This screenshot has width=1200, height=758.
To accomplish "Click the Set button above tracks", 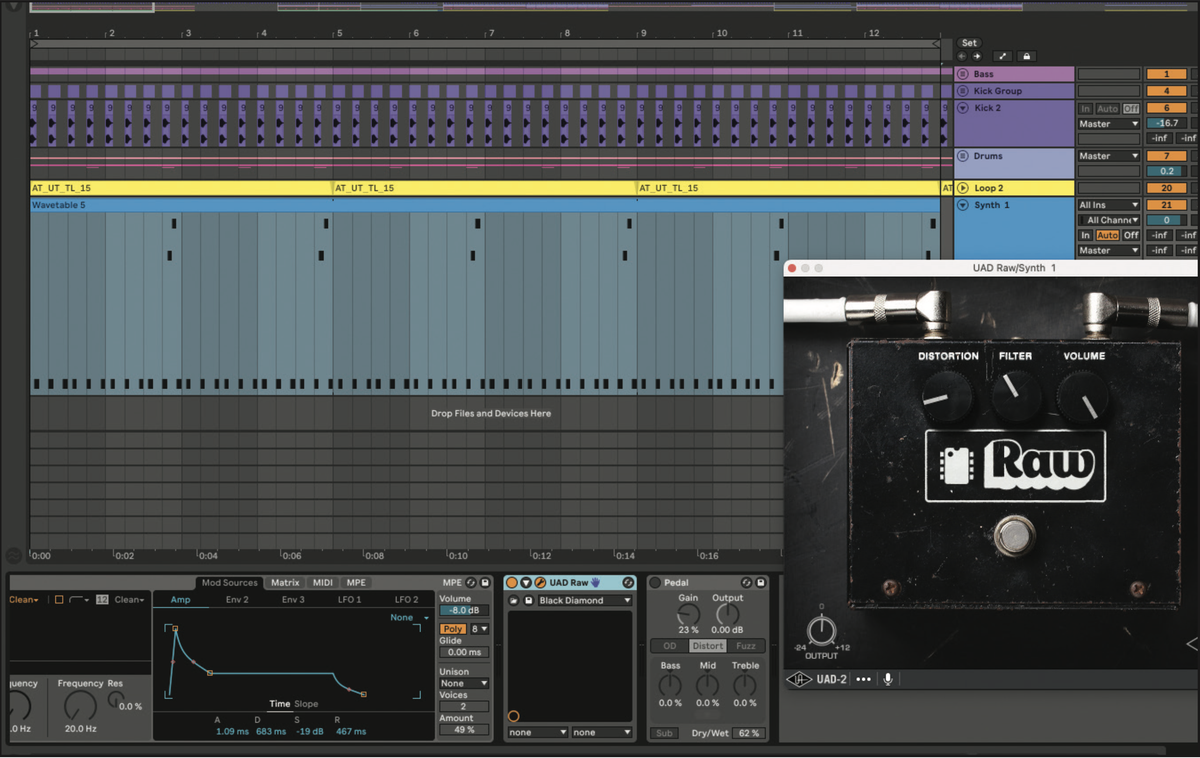I will click(x=968, y=43).
